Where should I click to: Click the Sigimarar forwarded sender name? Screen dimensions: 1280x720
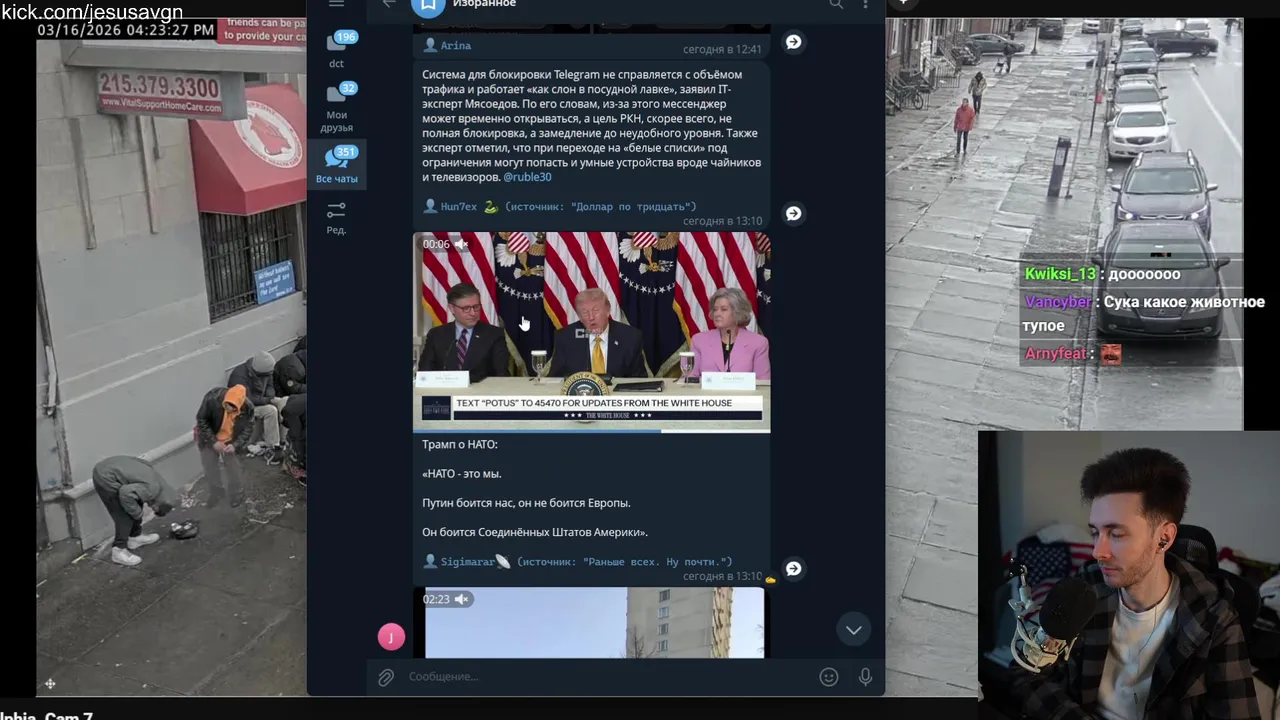(467, 562)
